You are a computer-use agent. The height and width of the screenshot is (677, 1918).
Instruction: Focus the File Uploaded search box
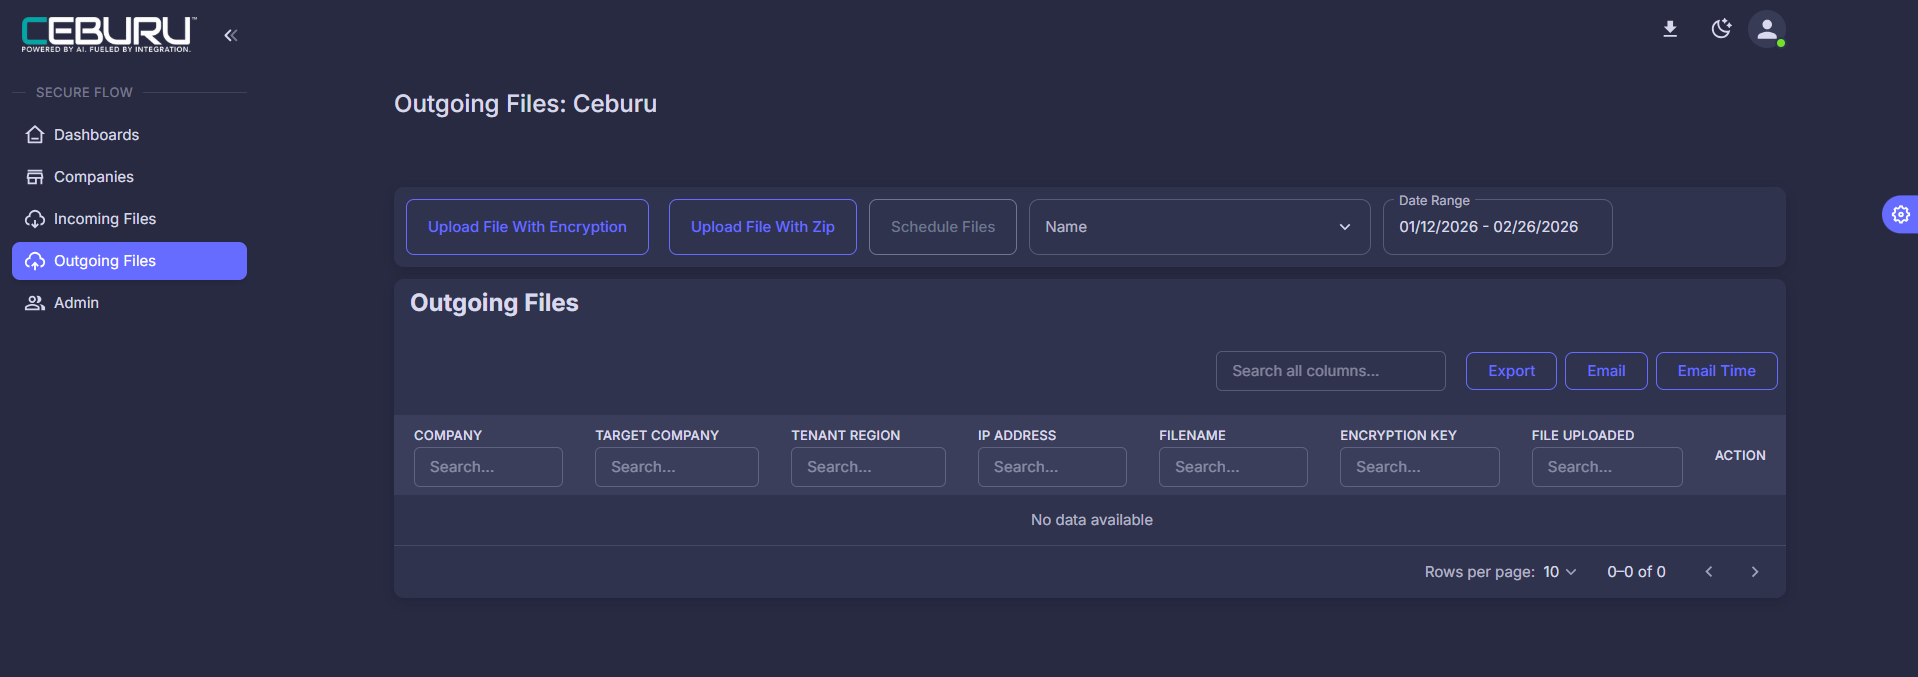tap(1607, 467)
